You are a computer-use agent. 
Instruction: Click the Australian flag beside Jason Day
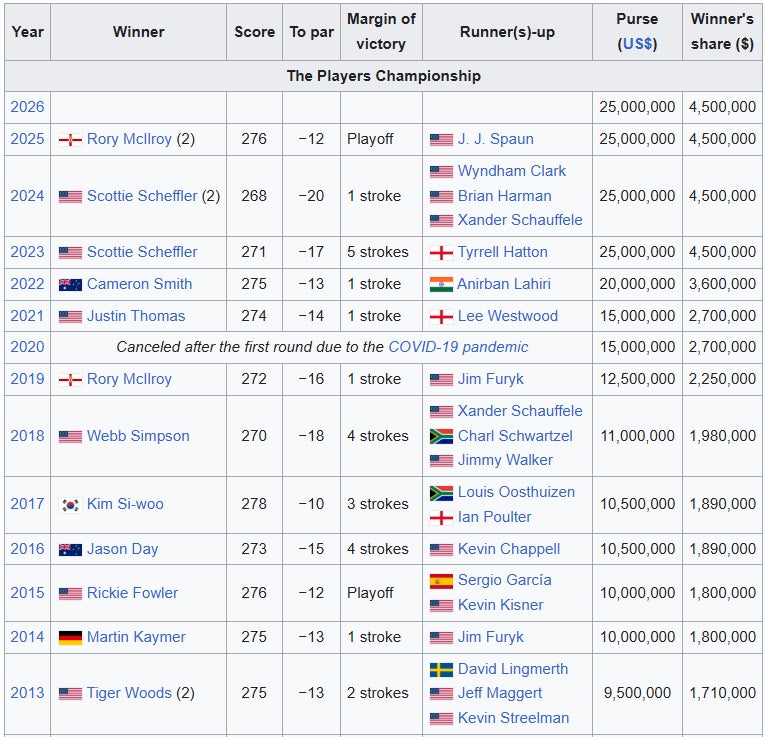point(70,549)
